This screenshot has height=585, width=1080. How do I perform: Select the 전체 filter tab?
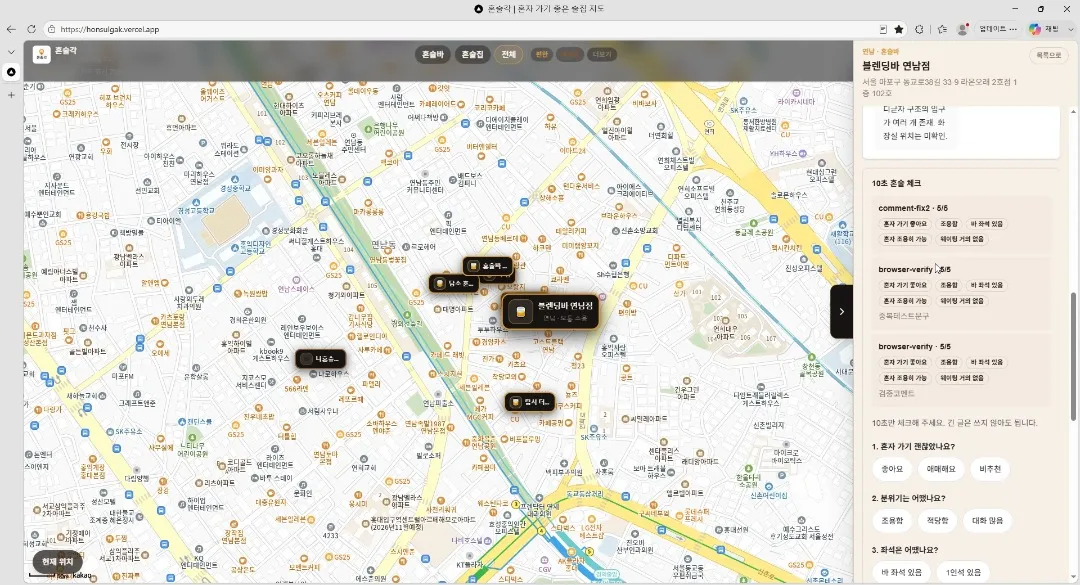point(508,54)
